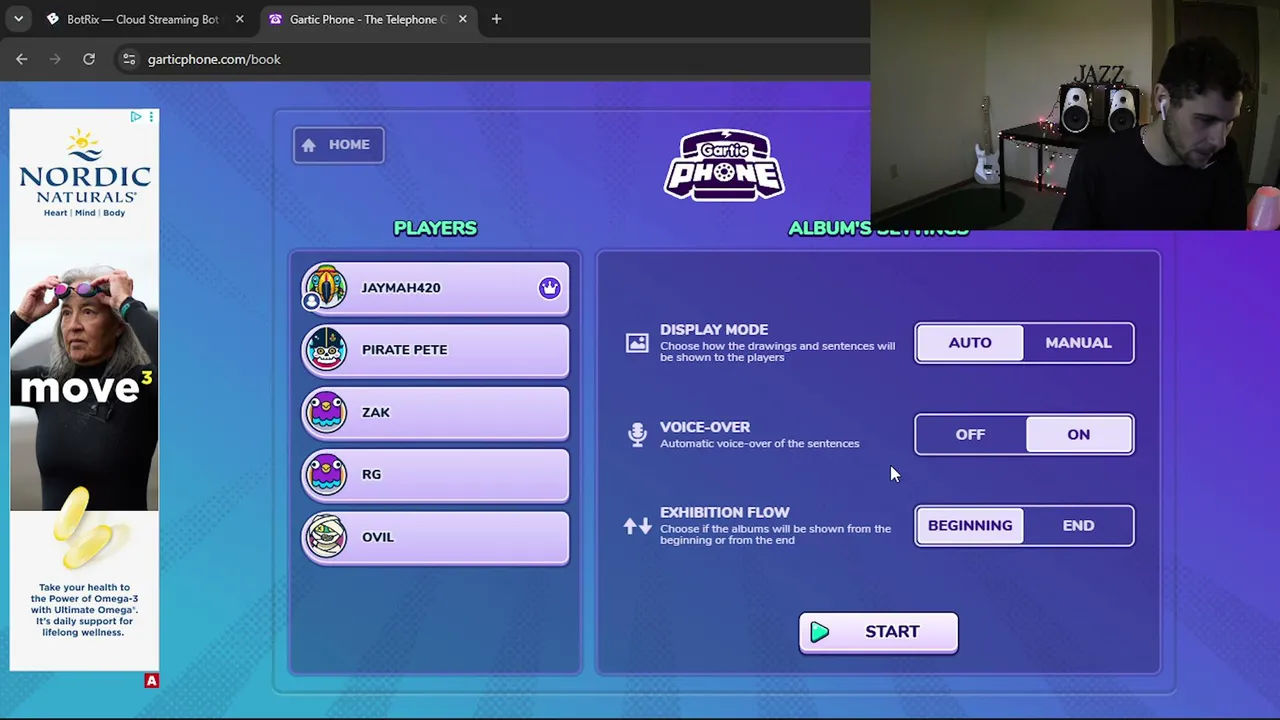Click the PLAYERS heading

435,228
